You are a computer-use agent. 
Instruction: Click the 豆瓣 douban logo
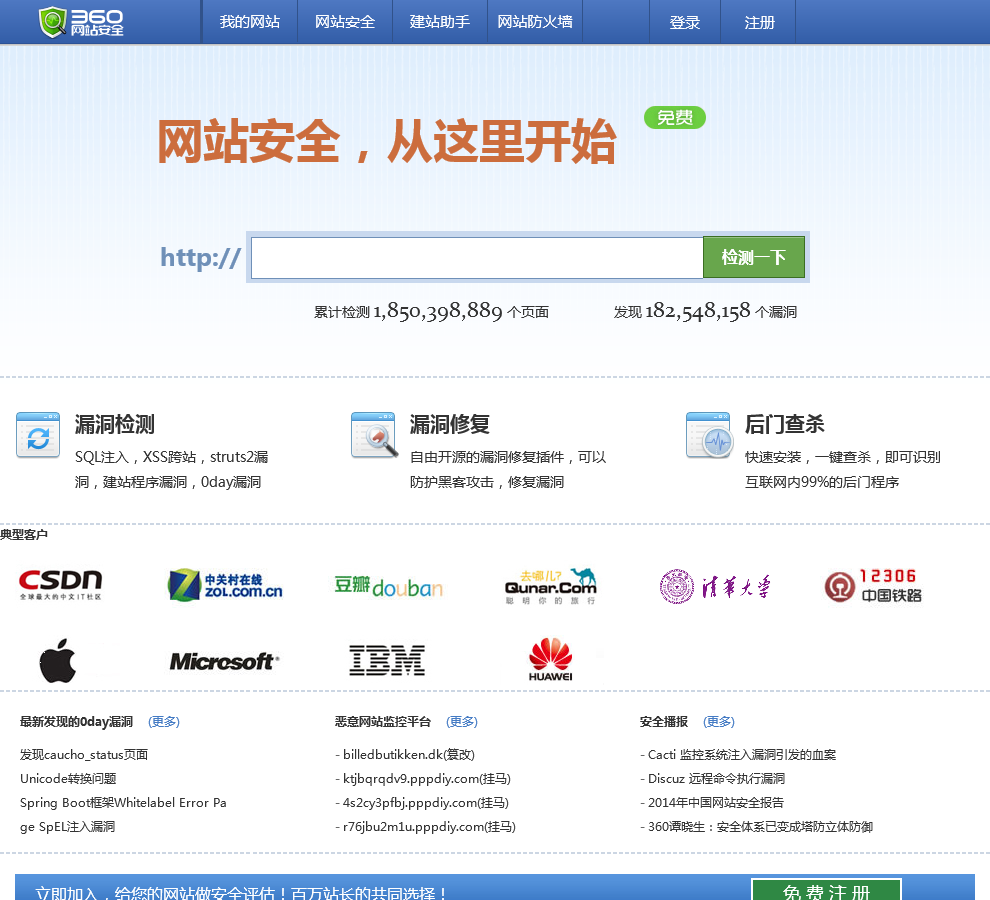click(388, 586)
